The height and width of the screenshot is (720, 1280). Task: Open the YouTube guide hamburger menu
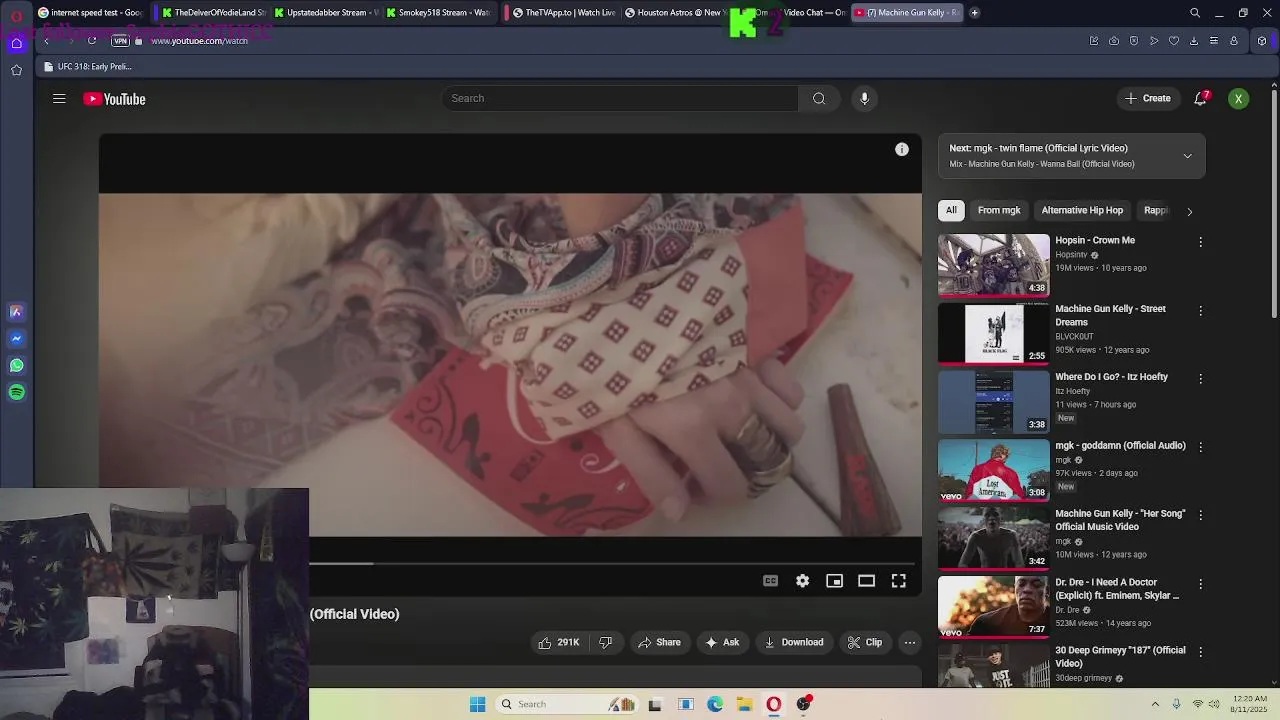pyautogui.click(x=59, y=98)
